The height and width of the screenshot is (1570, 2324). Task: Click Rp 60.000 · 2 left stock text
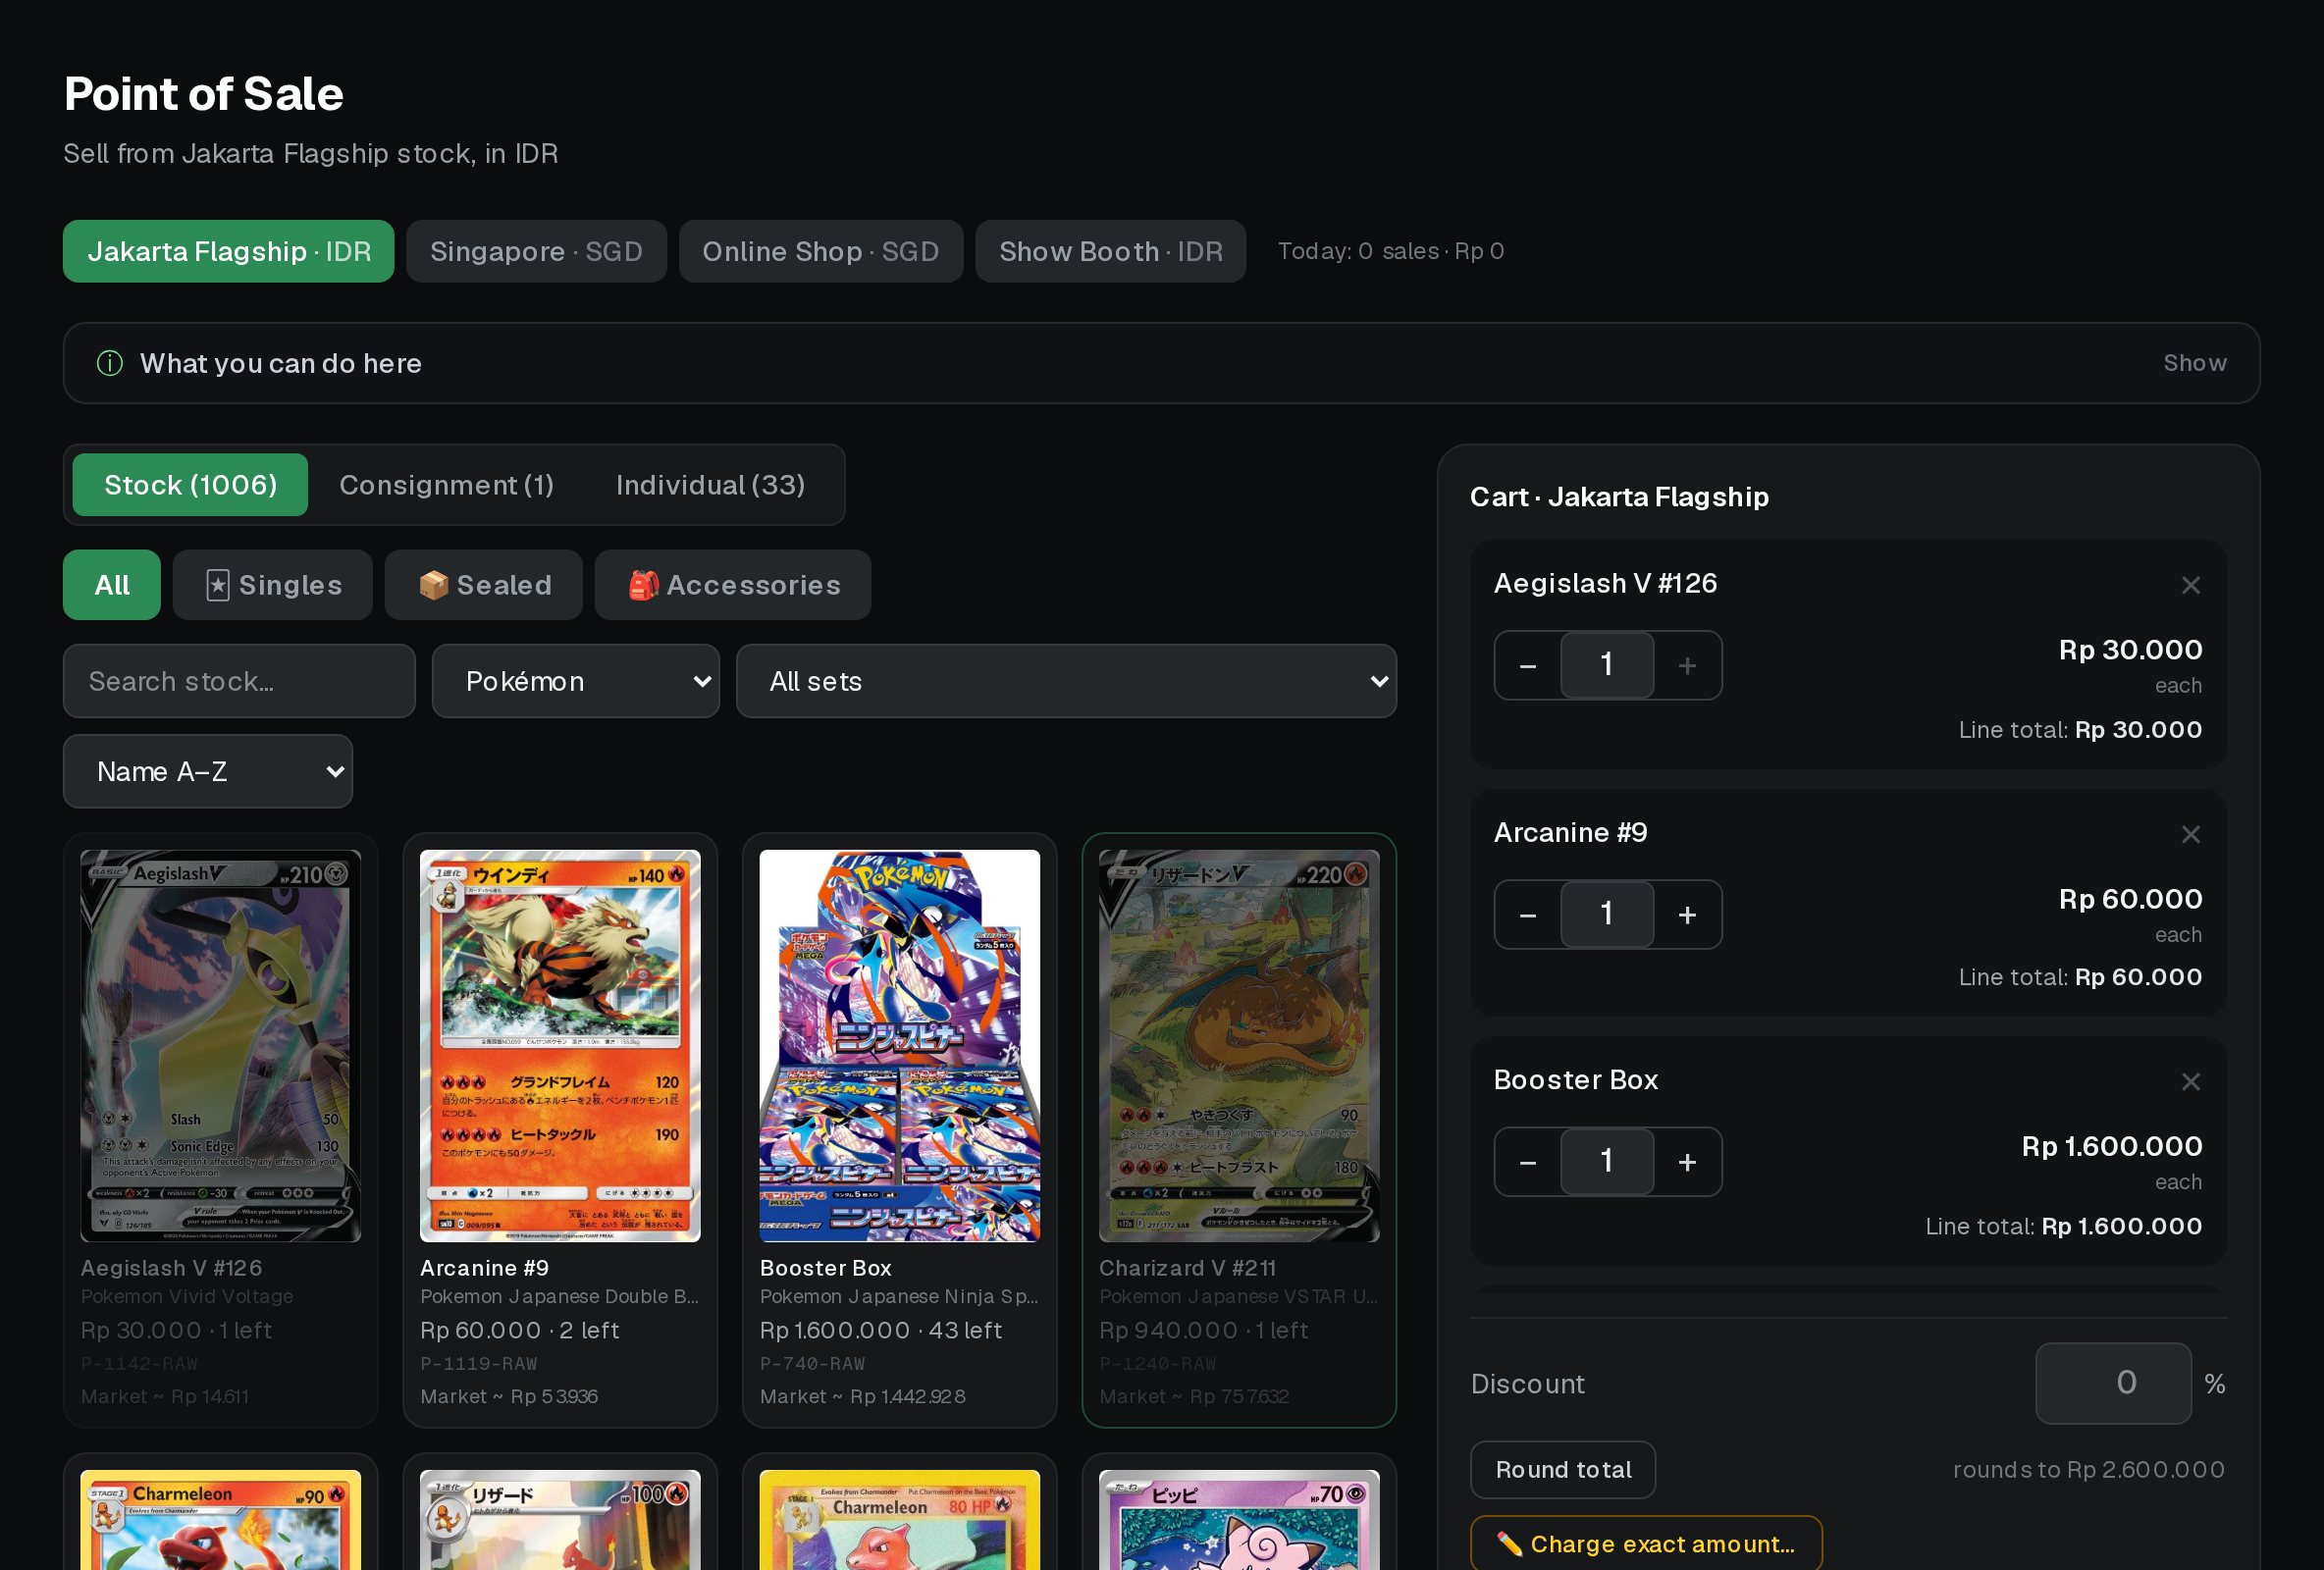tap(519, 1330)
